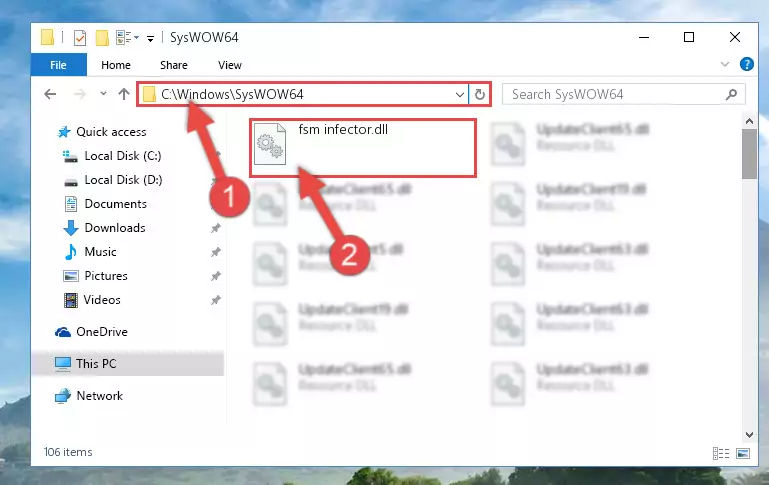This screenshot has height=485, width=769.
Task: Open the blue Help question mark icon
Action: (x=746, y=64)
